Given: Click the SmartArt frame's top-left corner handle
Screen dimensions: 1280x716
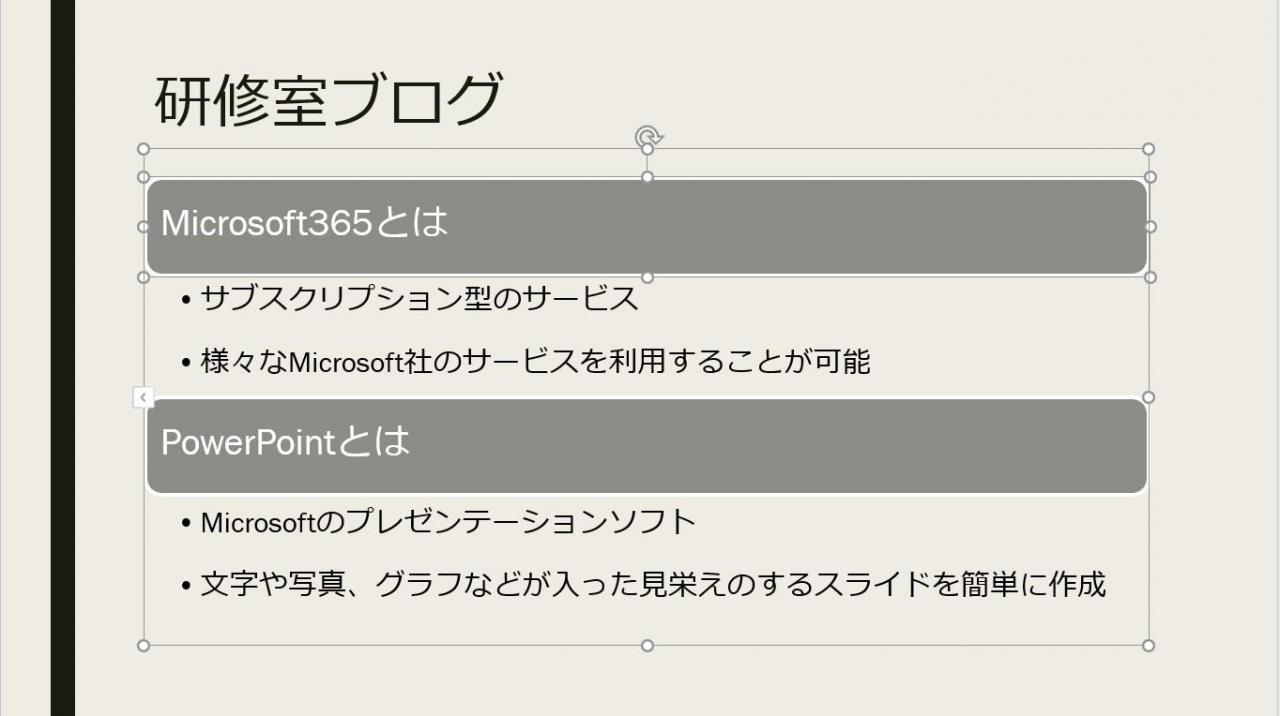Looking at the screenshot, I should point(143,149).
